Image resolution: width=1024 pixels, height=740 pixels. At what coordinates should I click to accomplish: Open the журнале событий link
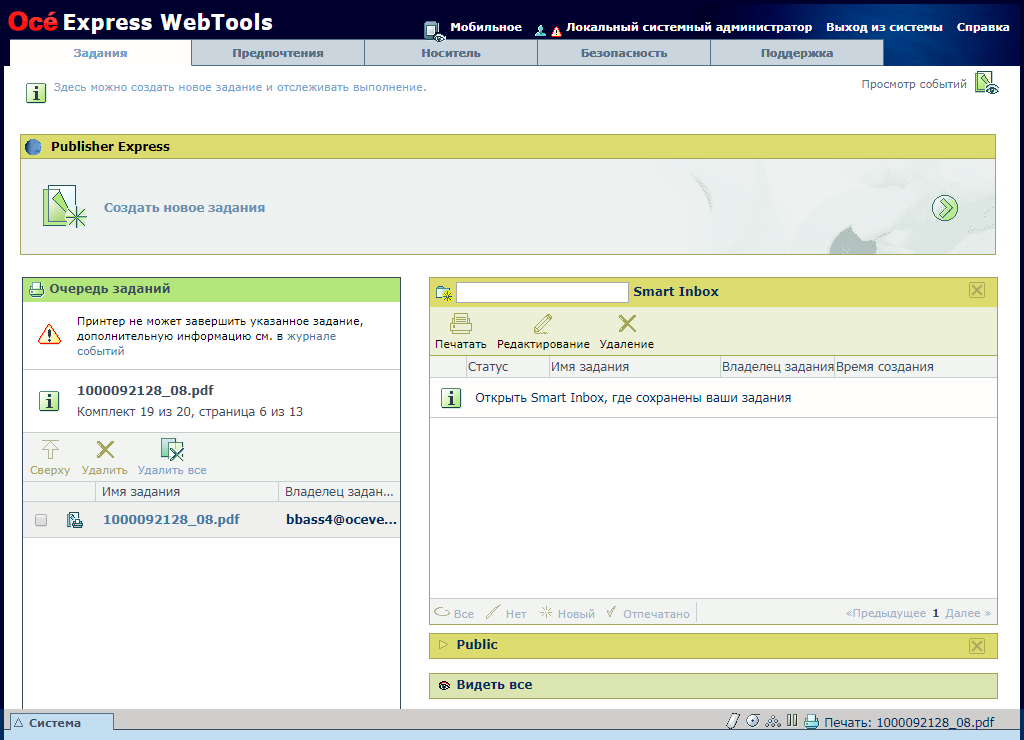[x=207, y=344]
